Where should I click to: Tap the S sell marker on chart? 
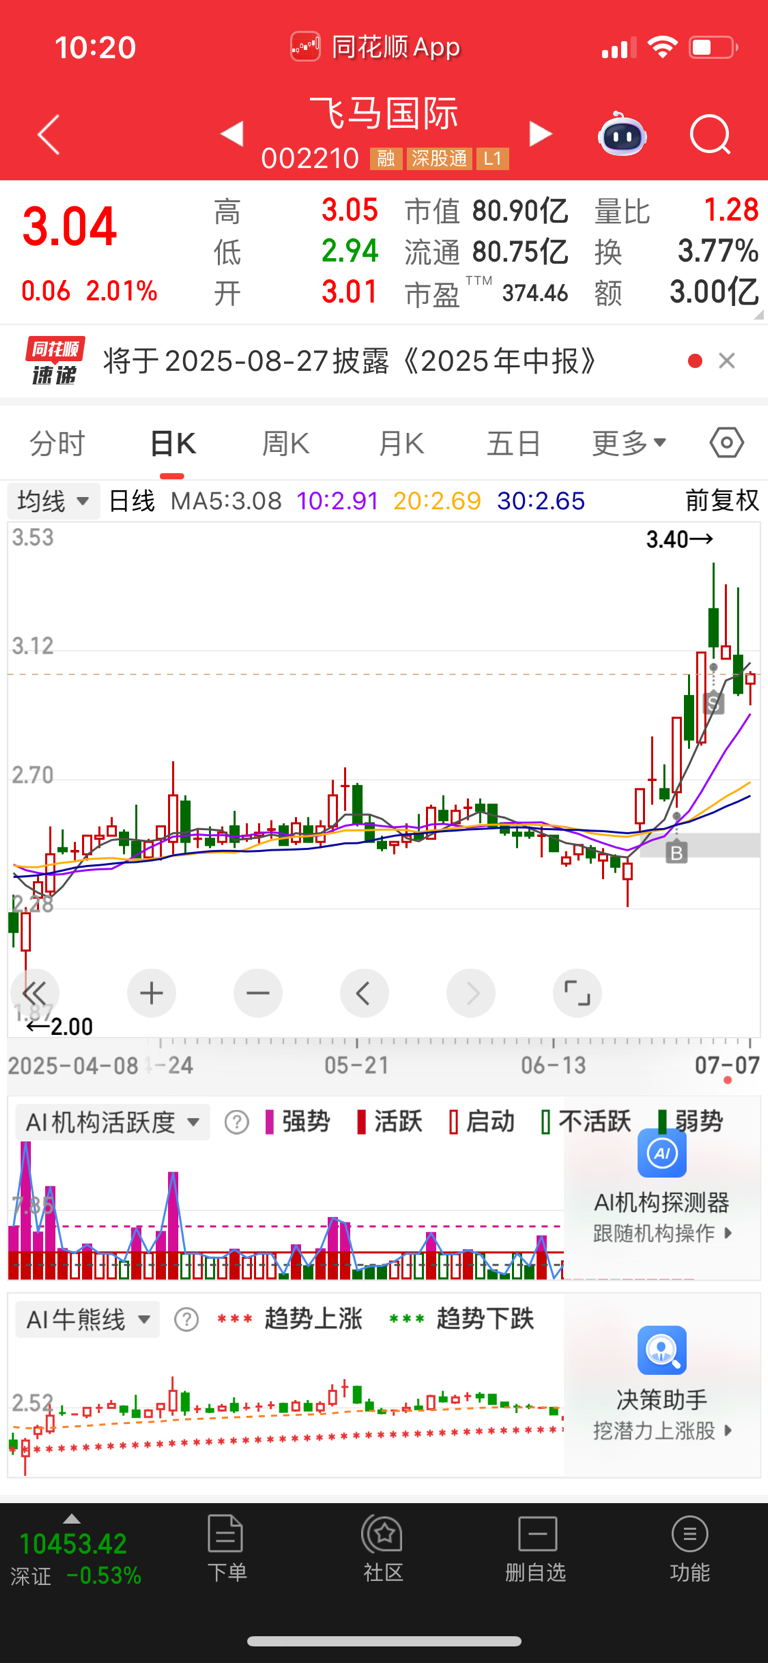point(713,703)
